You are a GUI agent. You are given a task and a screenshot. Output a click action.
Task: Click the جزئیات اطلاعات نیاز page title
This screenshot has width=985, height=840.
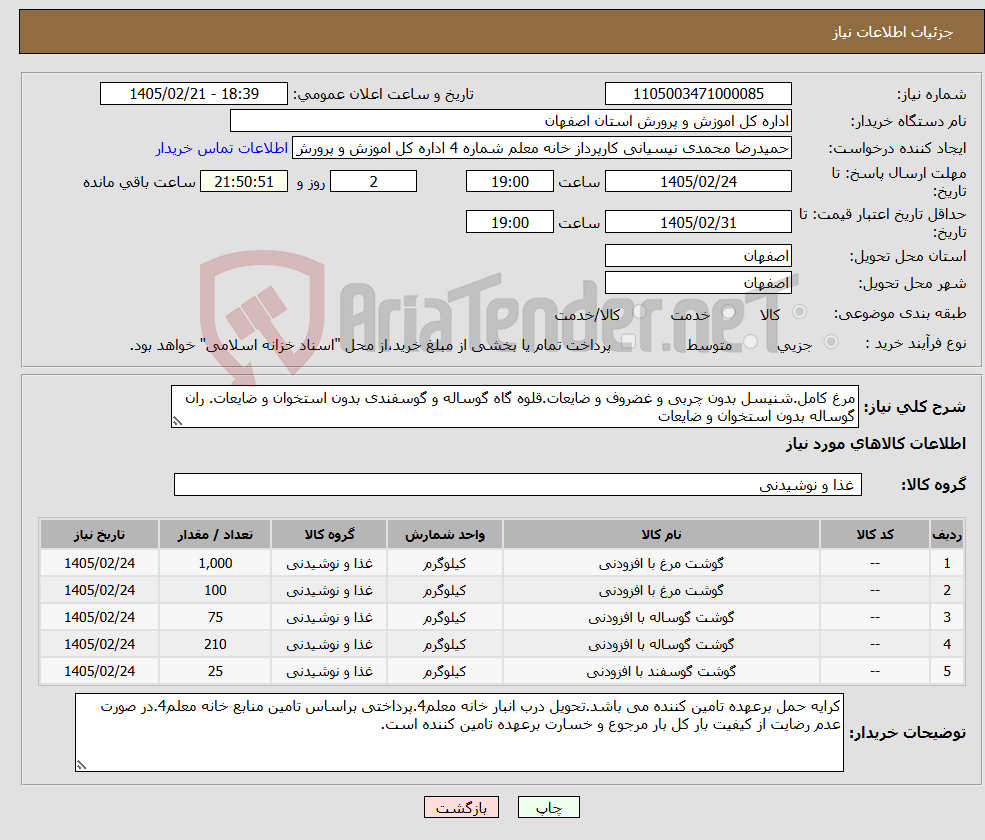coord(893,32)
